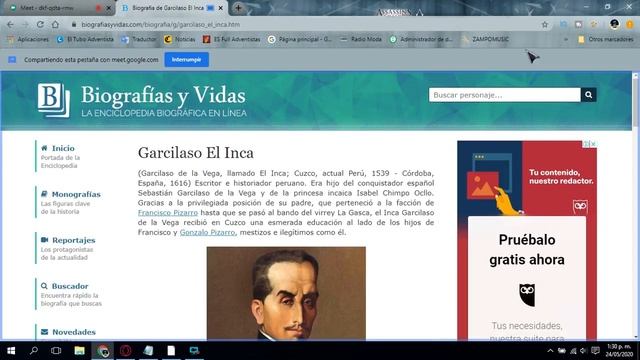
Task: Close the Biografia de Garcilaso tab
Action: (221, 8)
